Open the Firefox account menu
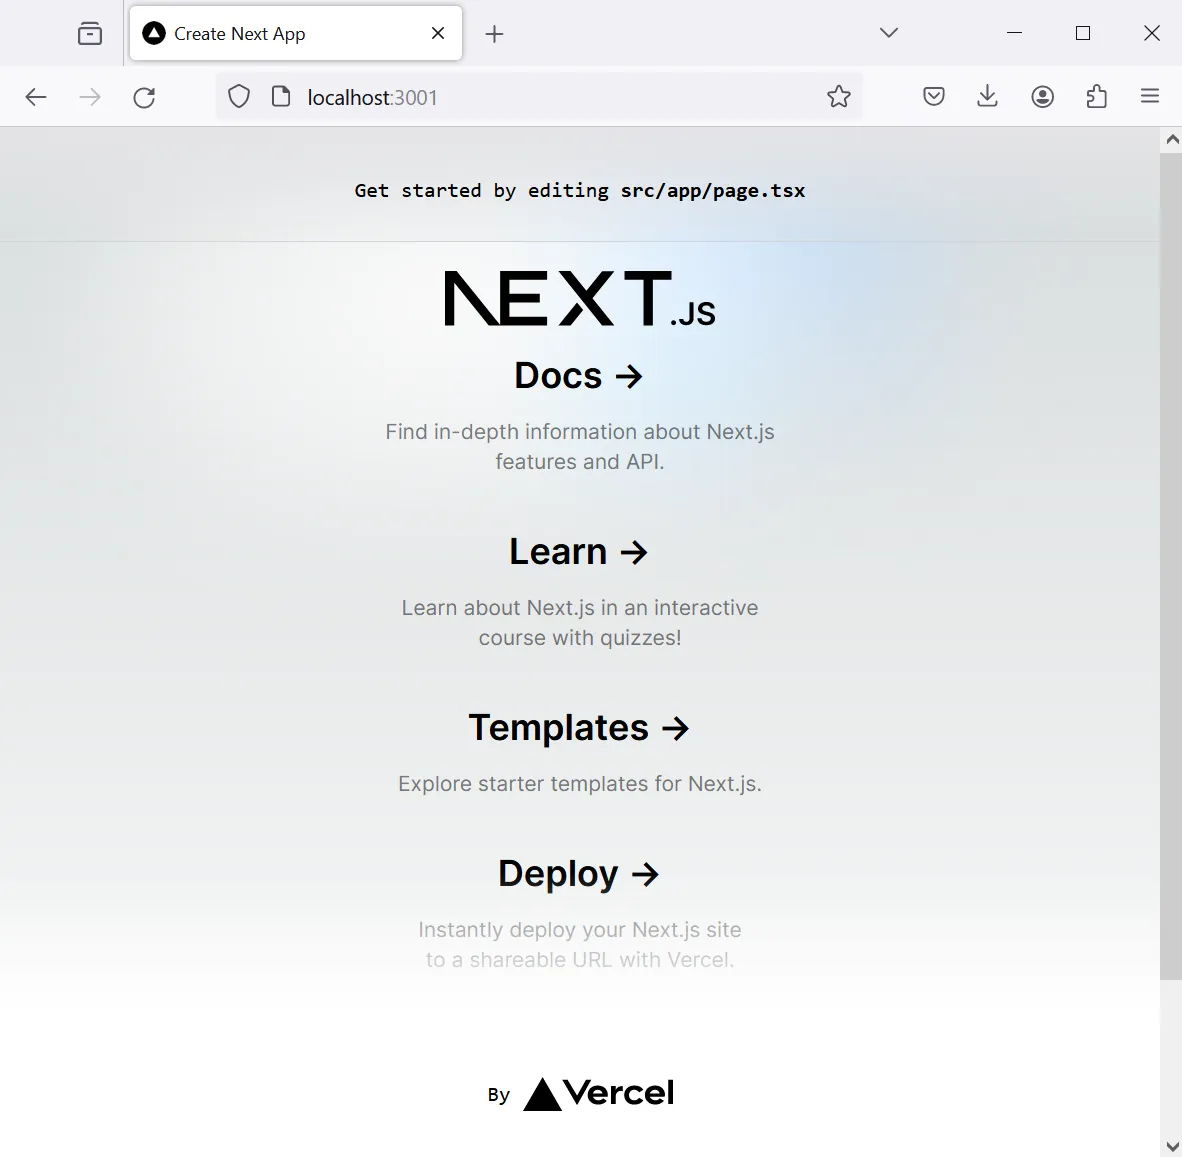The width and height of the screenshot is (1182, 1157). click(x=1043, y=96)
